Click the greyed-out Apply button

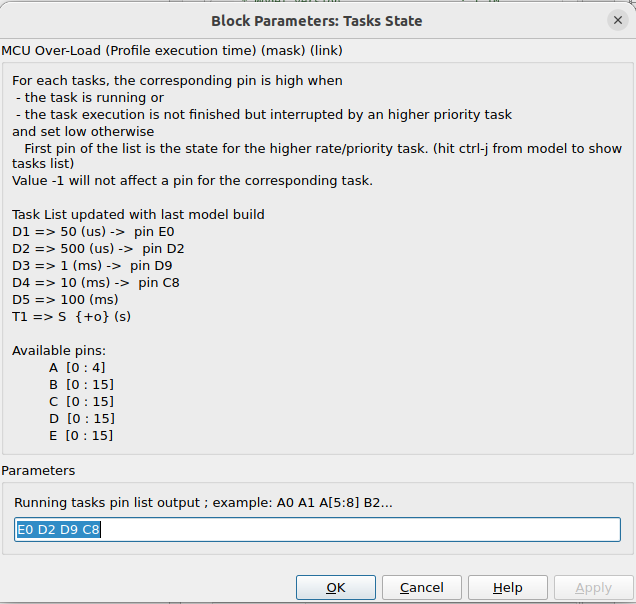pyautogui.click(x=593, y=588)
